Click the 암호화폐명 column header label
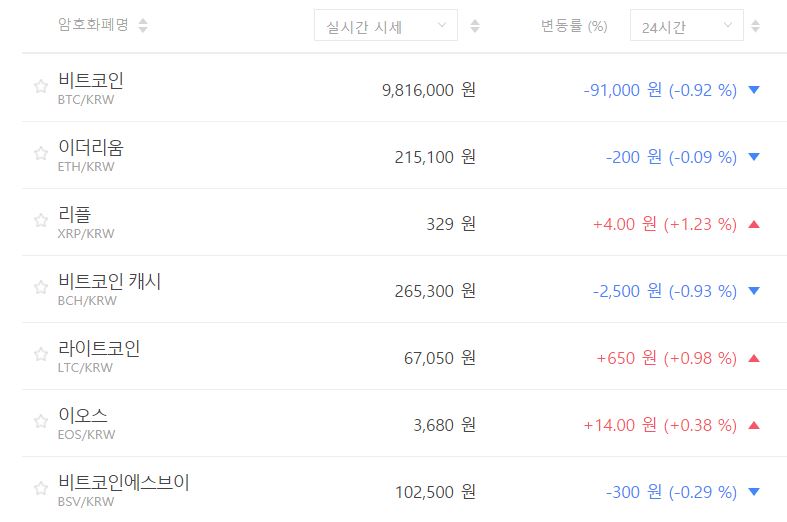 point(93,25)
